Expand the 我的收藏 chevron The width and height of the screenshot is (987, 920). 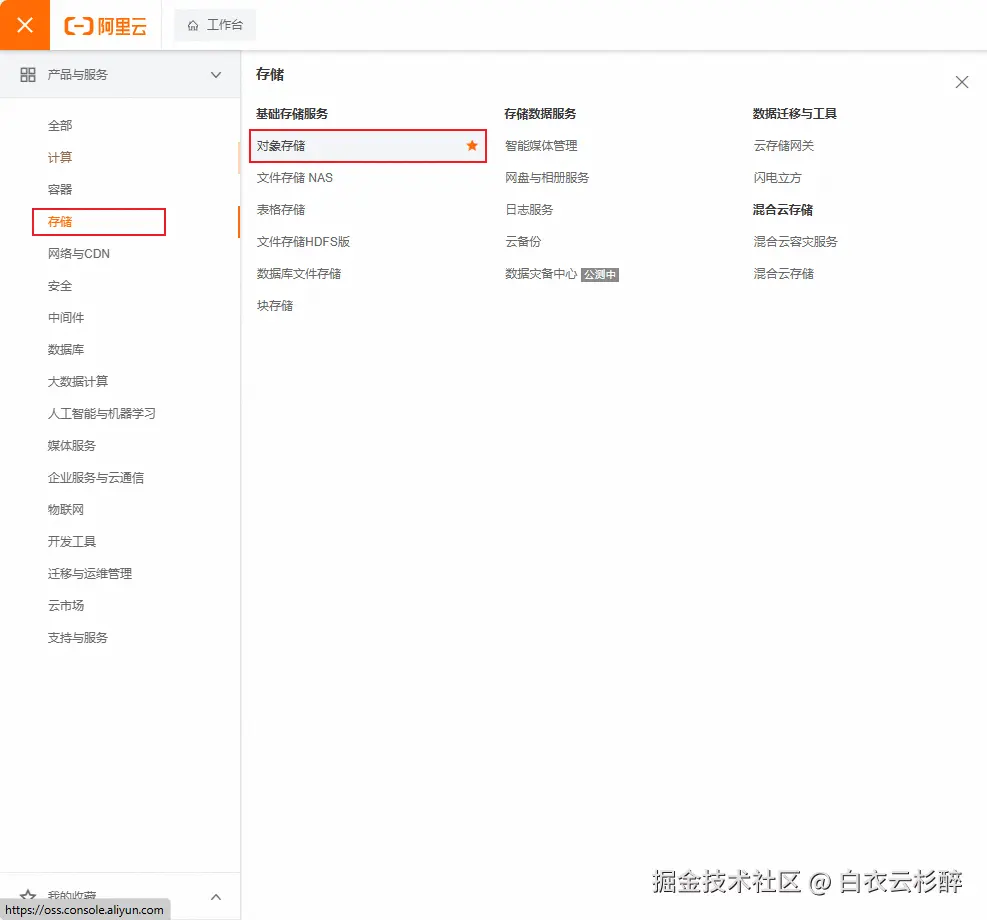[216, 897]
